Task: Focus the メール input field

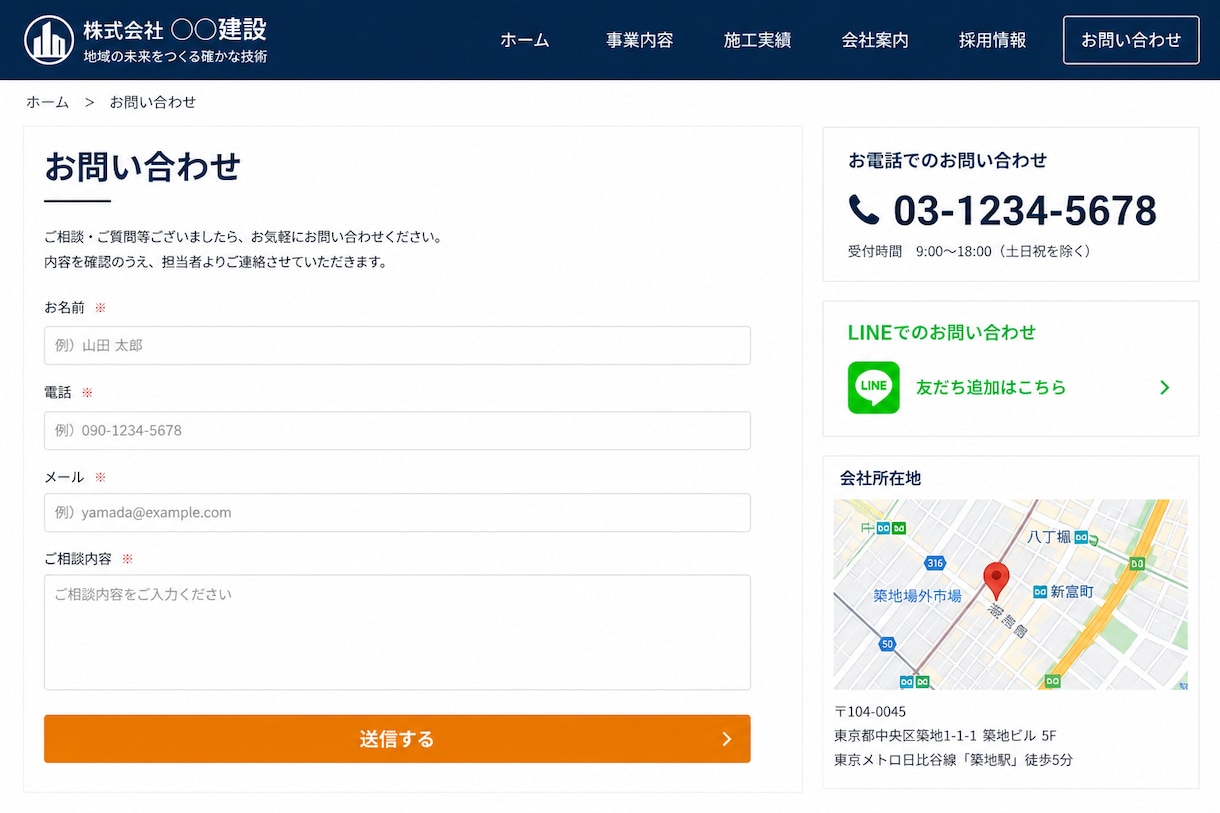Action: [397, 512]
